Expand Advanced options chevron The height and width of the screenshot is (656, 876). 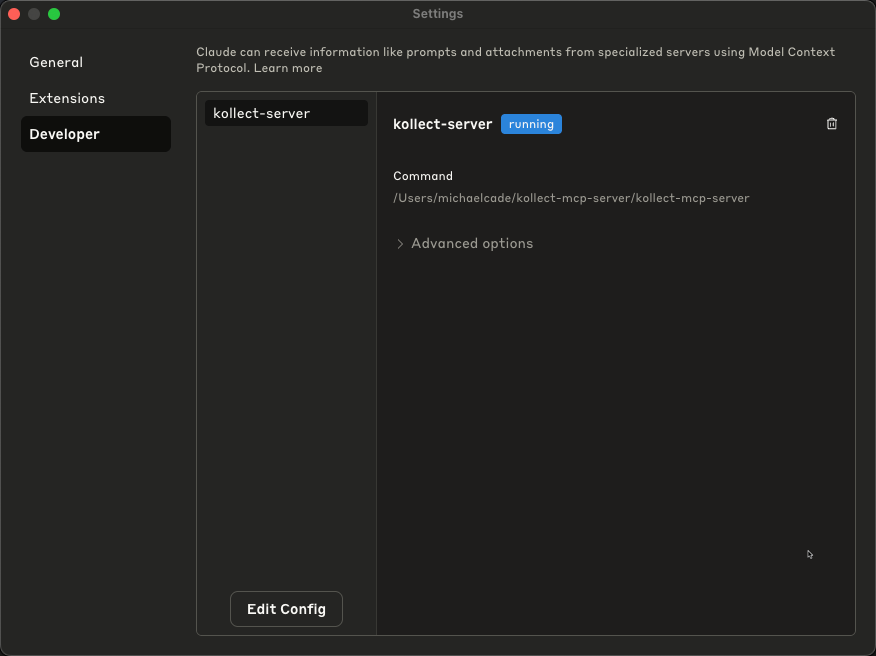pos(399,244)
